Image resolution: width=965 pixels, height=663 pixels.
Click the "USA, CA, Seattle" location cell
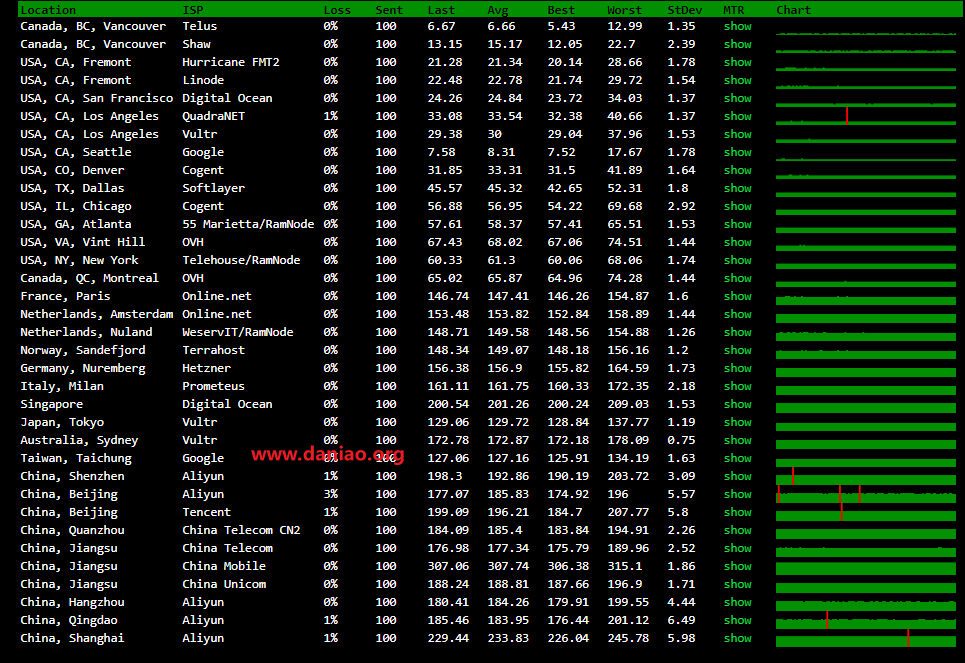(x=76, y=152)
